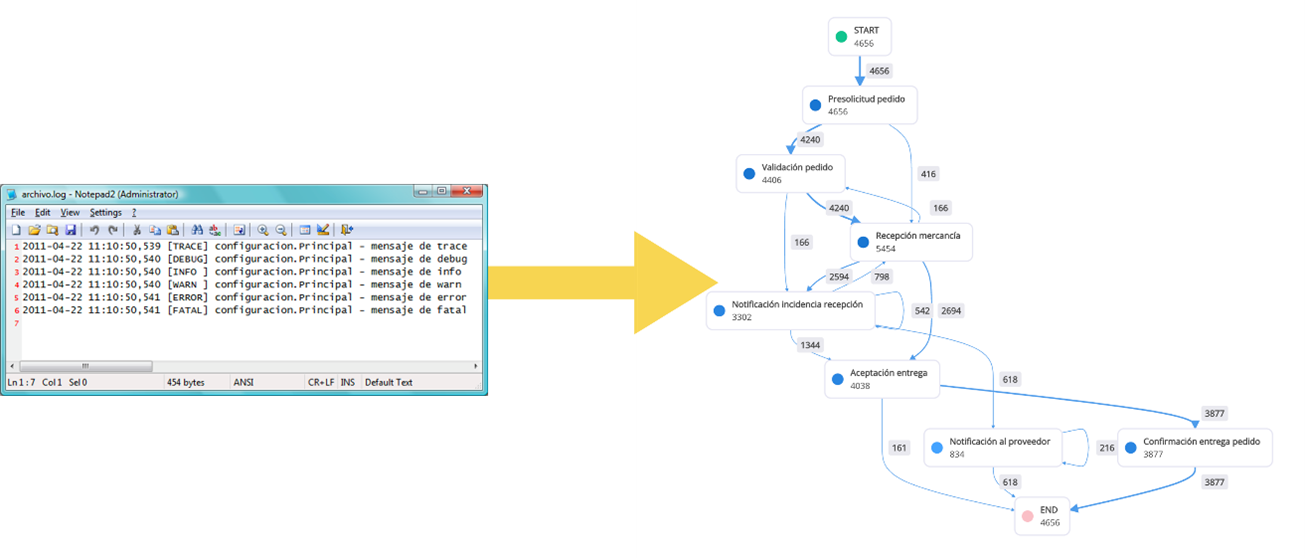
Task: Select the Recepción mercancía process node
Action: click(910, 241)
